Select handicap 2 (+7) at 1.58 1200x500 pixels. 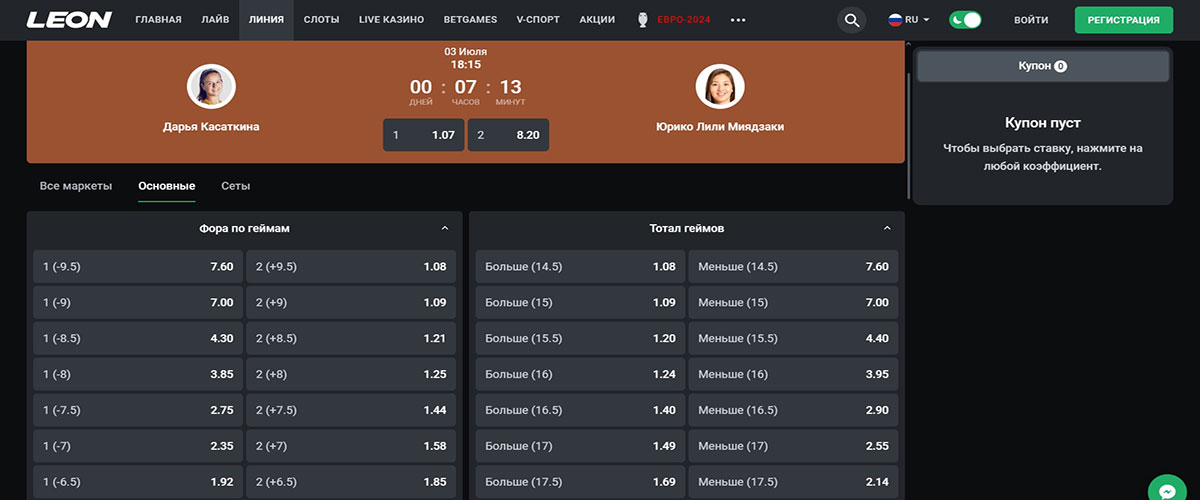(351, 447)
